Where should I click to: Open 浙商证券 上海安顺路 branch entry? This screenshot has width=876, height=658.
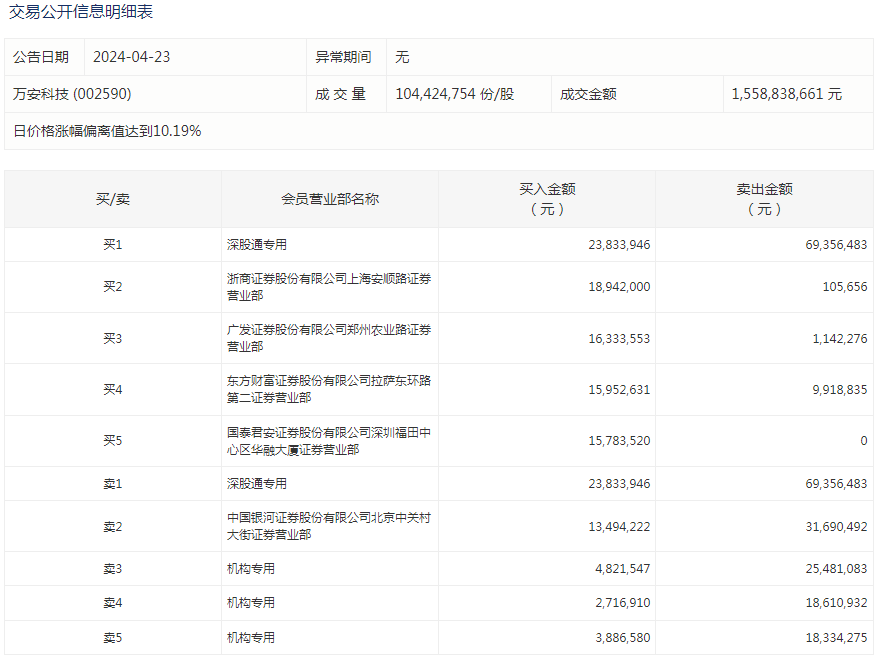[x=329, y=287]
